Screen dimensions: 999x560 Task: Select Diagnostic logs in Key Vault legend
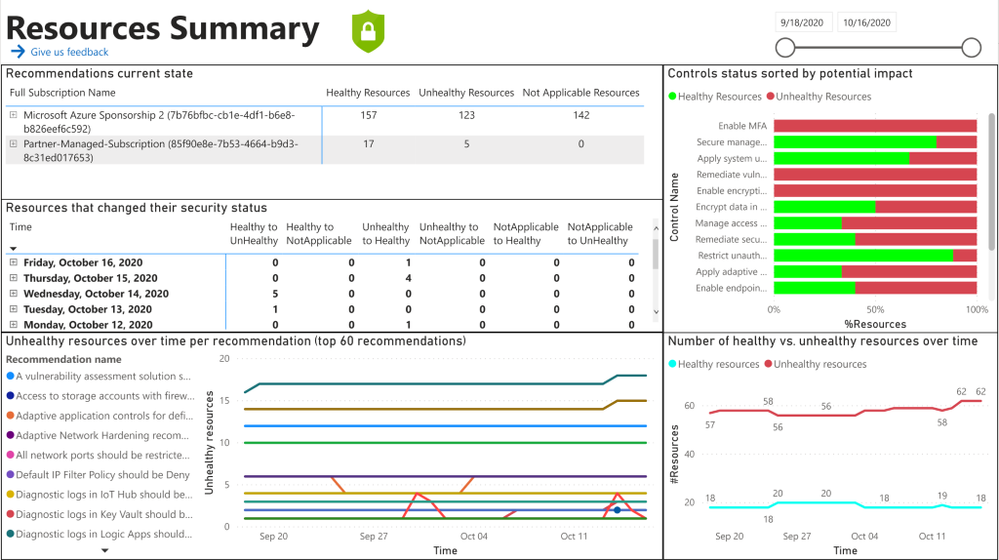tap(99, 514)
